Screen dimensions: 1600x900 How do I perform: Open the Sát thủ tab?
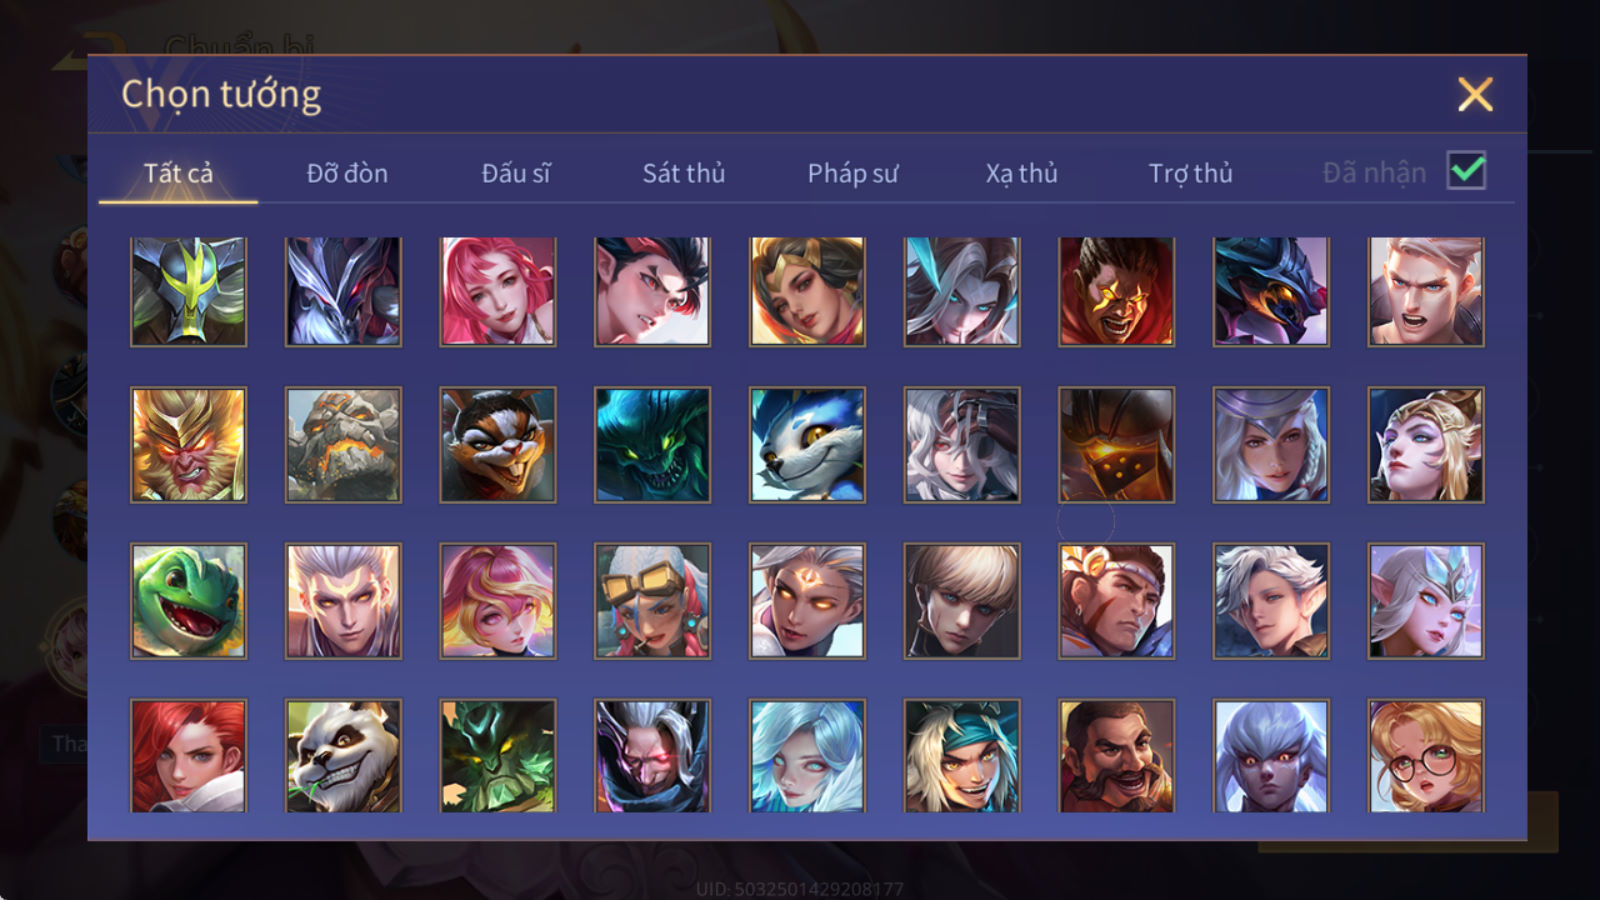click(683, 173)
